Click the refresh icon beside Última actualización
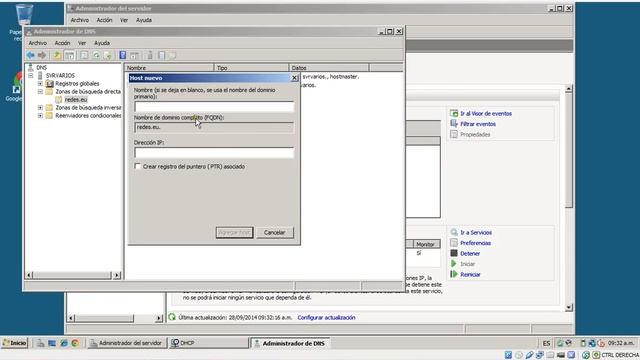The height and width of the screenshot is (360, 640). click(172, 317)
